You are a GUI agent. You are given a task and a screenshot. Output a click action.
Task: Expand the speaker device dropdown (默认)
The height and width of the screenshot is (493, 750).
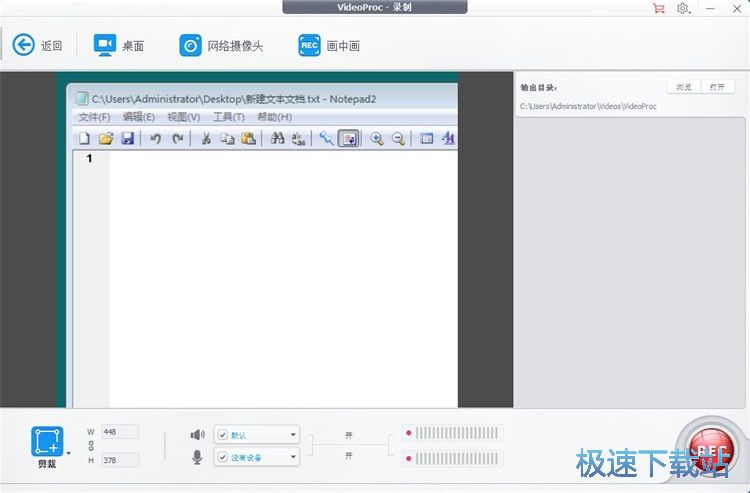point(292,434)
